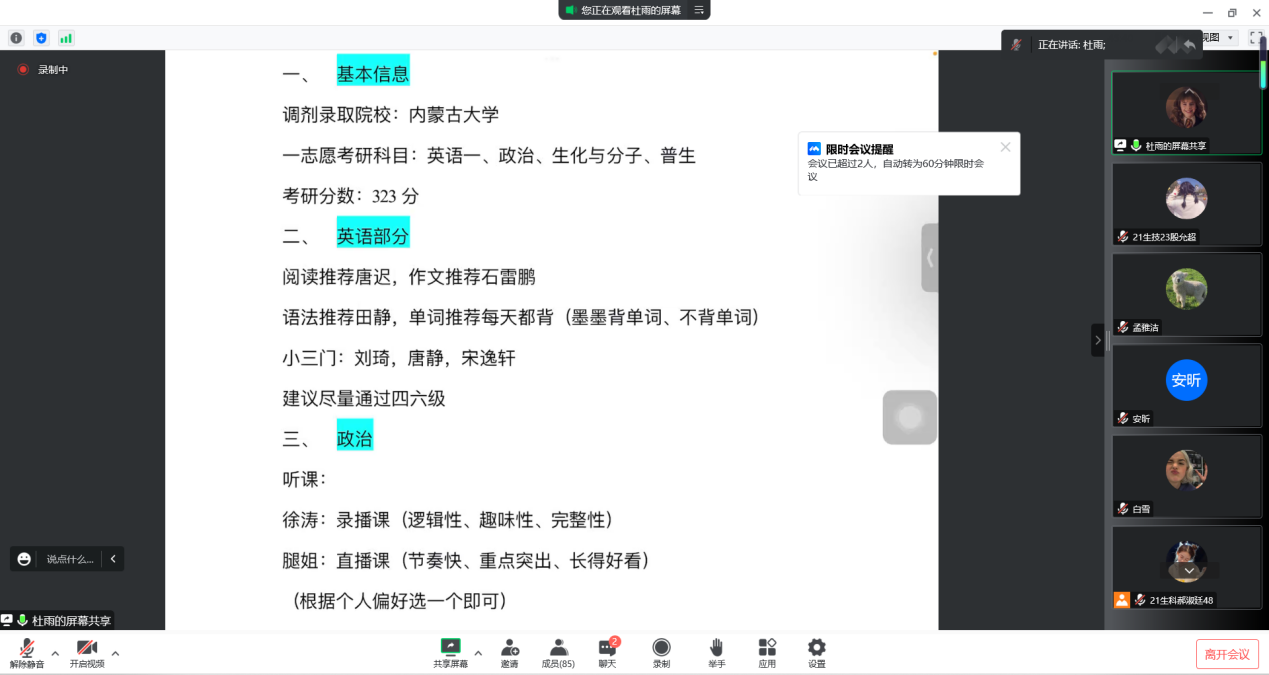Open the 应用 apps icon
Screen dimensions: 1269x675
(x=767, y=648)
